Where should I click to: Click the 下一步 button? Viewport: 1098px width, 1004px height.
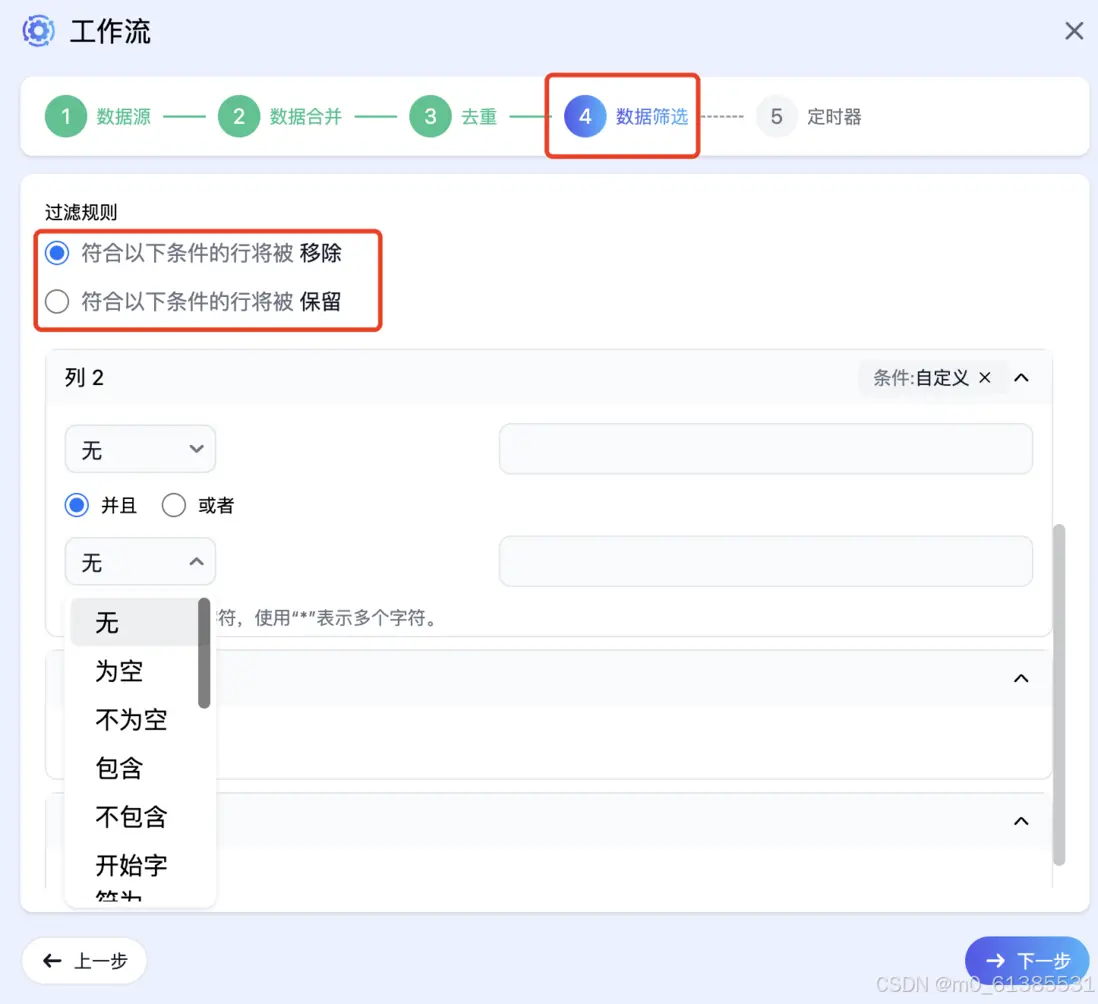(x=1028, y=960)
